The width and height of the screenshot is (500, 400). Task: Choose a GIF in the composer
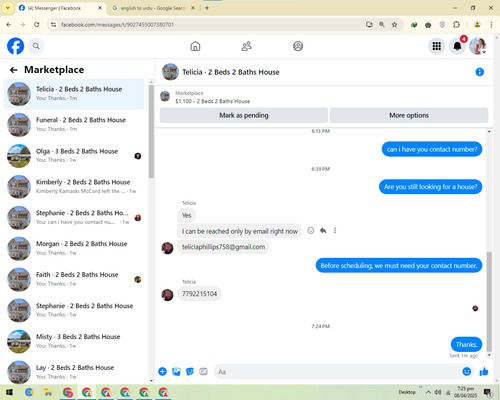click(x=203, y=371)
